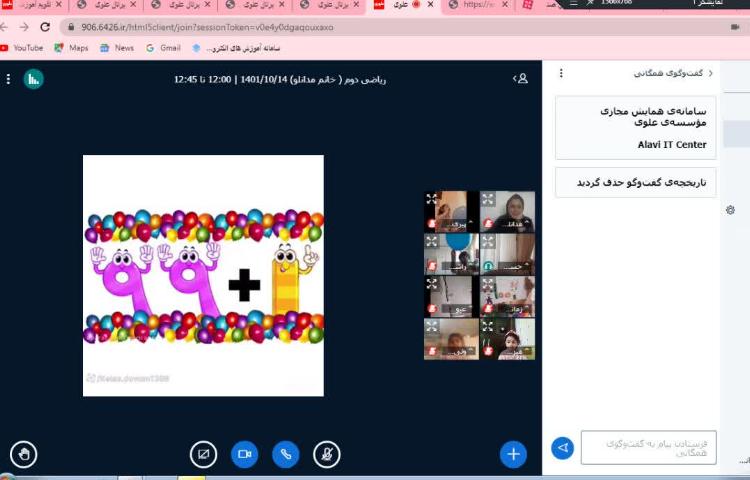Toggle the users list icon
Viewport: 750px width, 480px height.
pos(521,78)
